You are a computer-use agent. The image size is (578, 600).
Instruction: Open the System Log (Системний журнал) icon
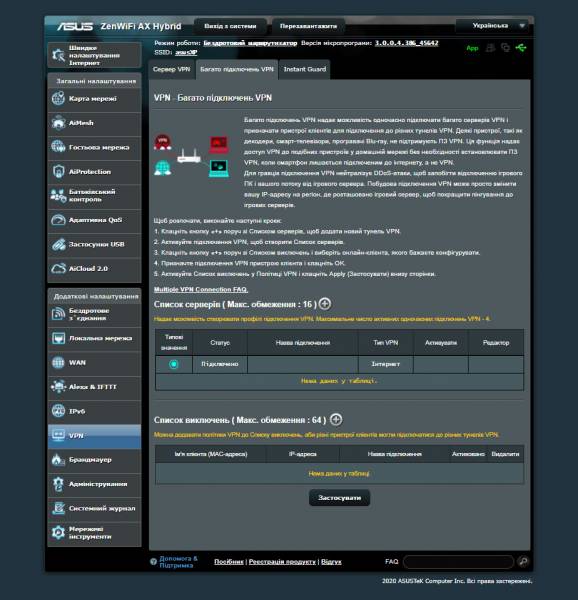pyautogui.click(x=58, y=508)
